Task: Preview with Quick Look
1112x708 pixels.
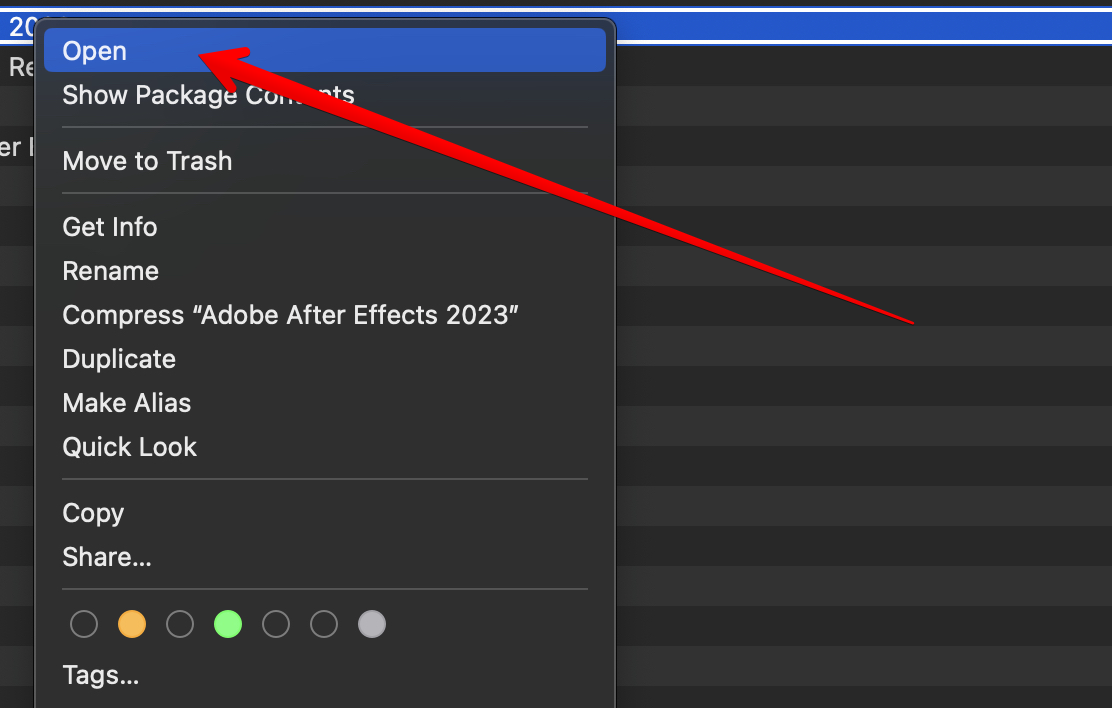Action: coord(129,447)
